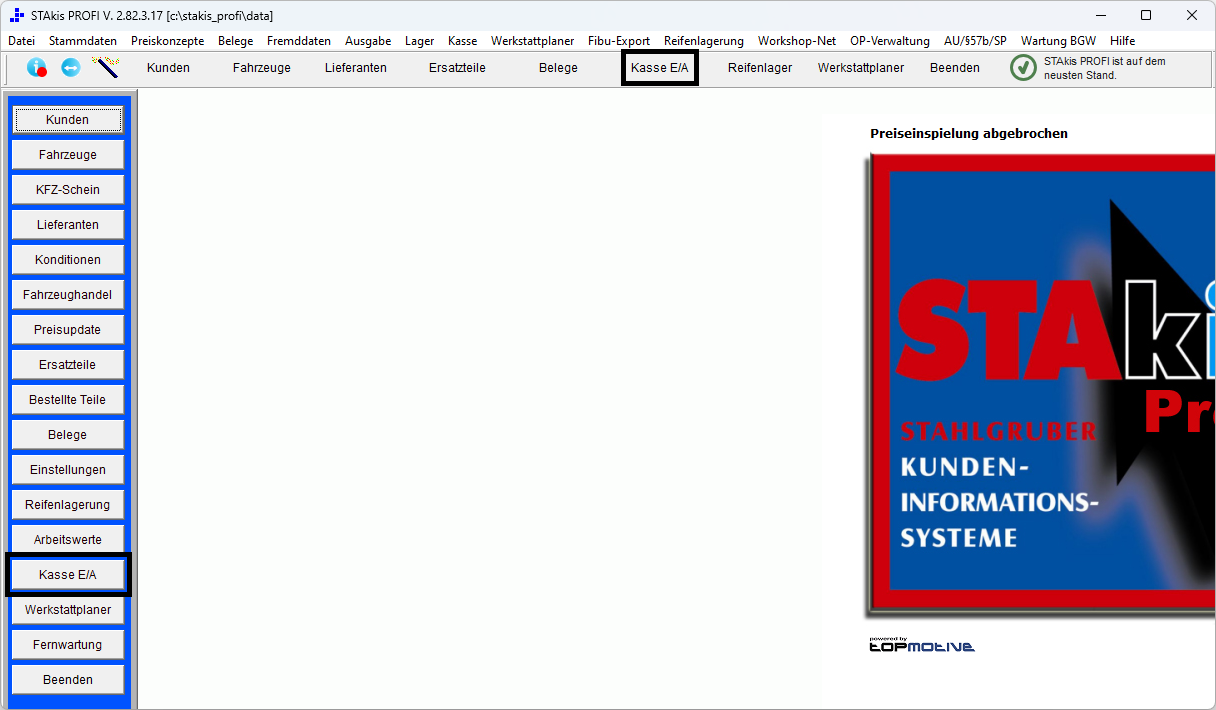
Task: Click Ersatzteile in the top toolbar
Action: 457,68
